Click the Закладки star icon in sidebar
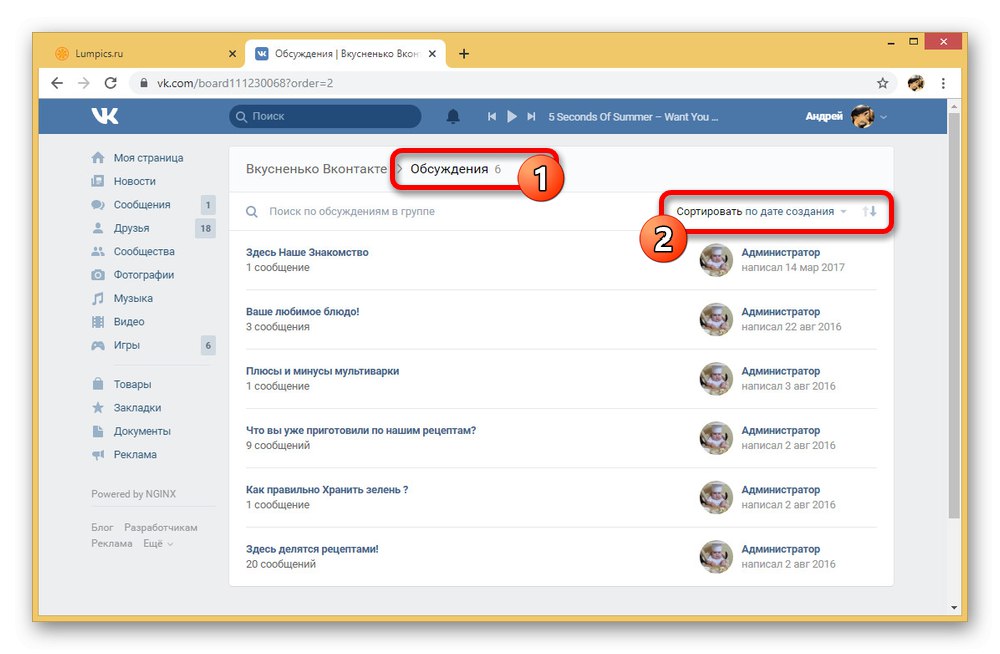 (98, 408)
